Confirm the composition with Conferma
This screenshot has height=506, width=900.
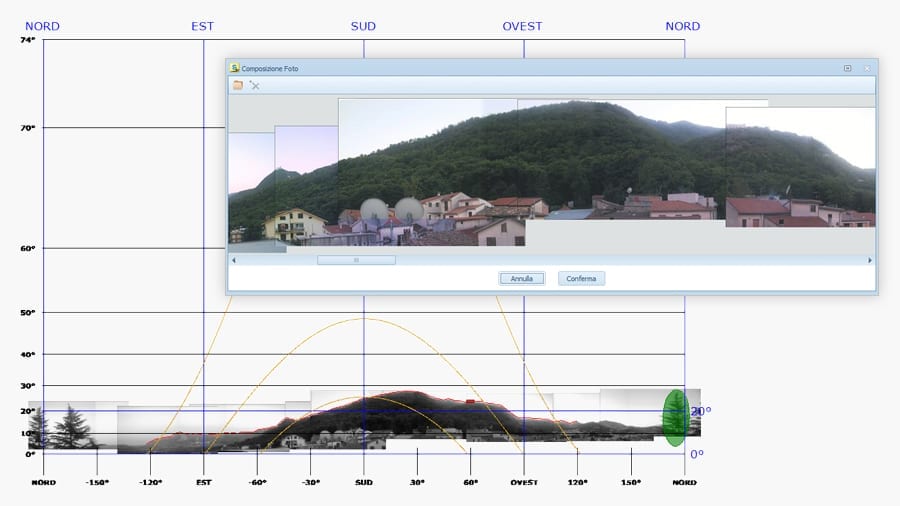(x=581, y=279)
